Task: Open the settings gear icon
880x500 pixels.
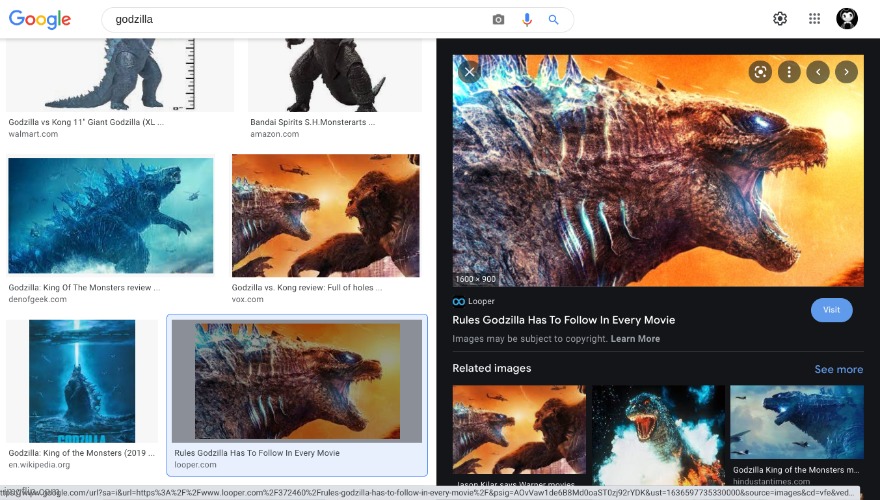Action: (x=780, y=19)
